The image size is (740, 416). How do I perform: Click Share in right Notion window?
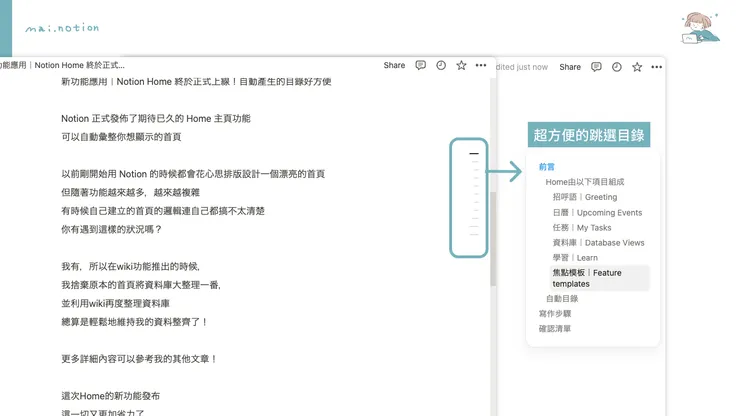[x=570, y=67]
